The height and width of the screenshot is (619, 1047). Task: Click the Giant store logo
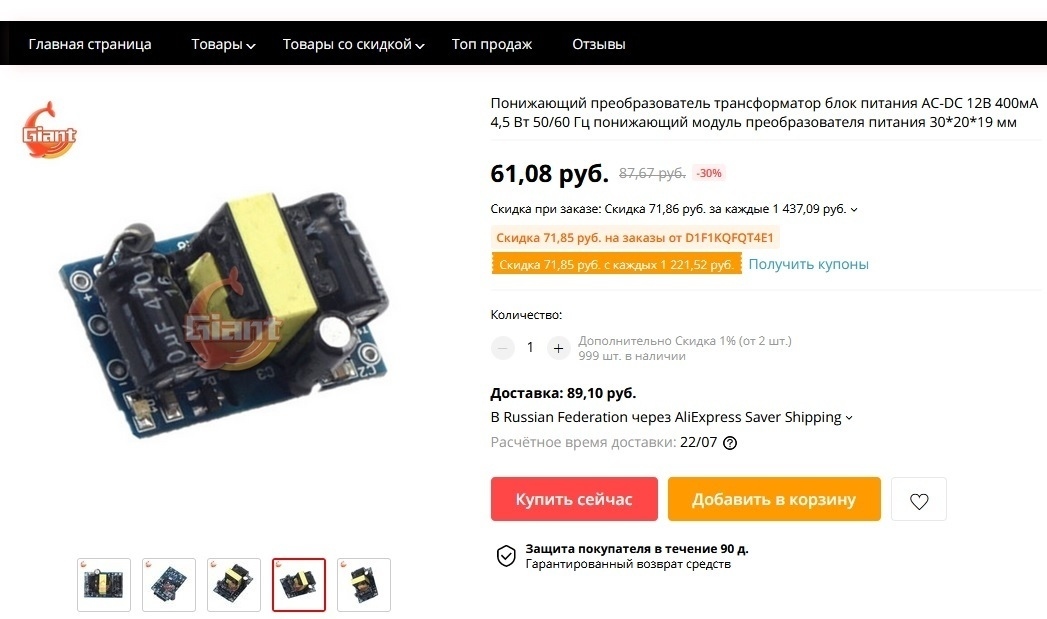49,130
